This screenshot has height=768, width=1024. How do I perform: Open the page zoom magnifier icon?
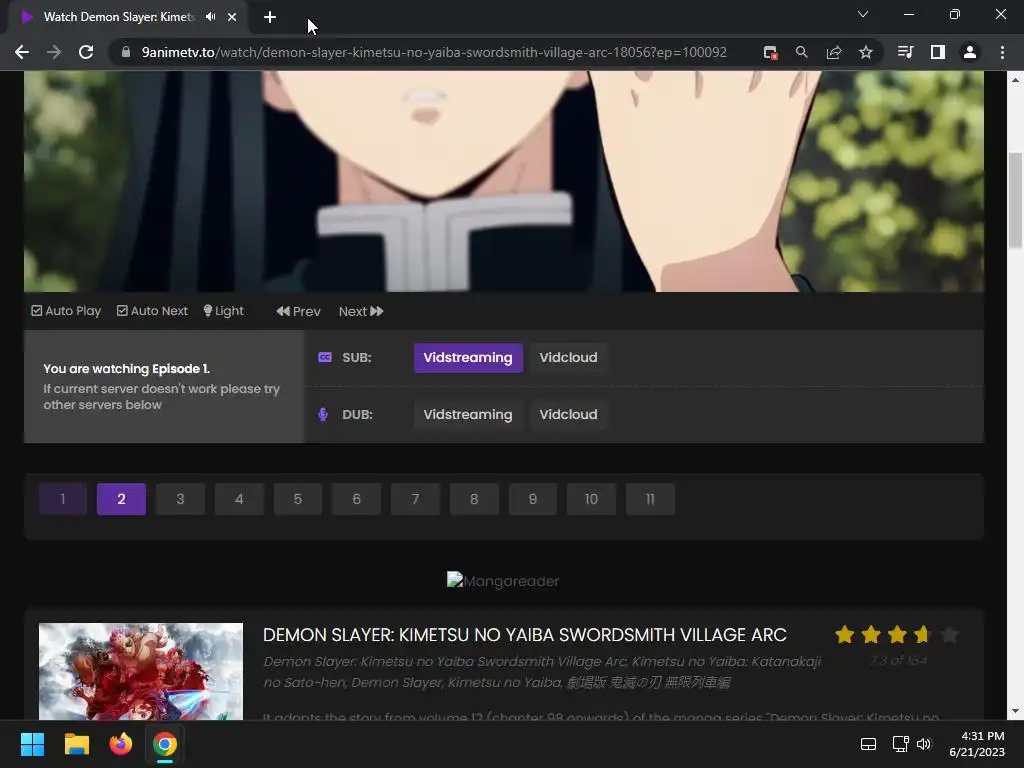click(801, 52)
